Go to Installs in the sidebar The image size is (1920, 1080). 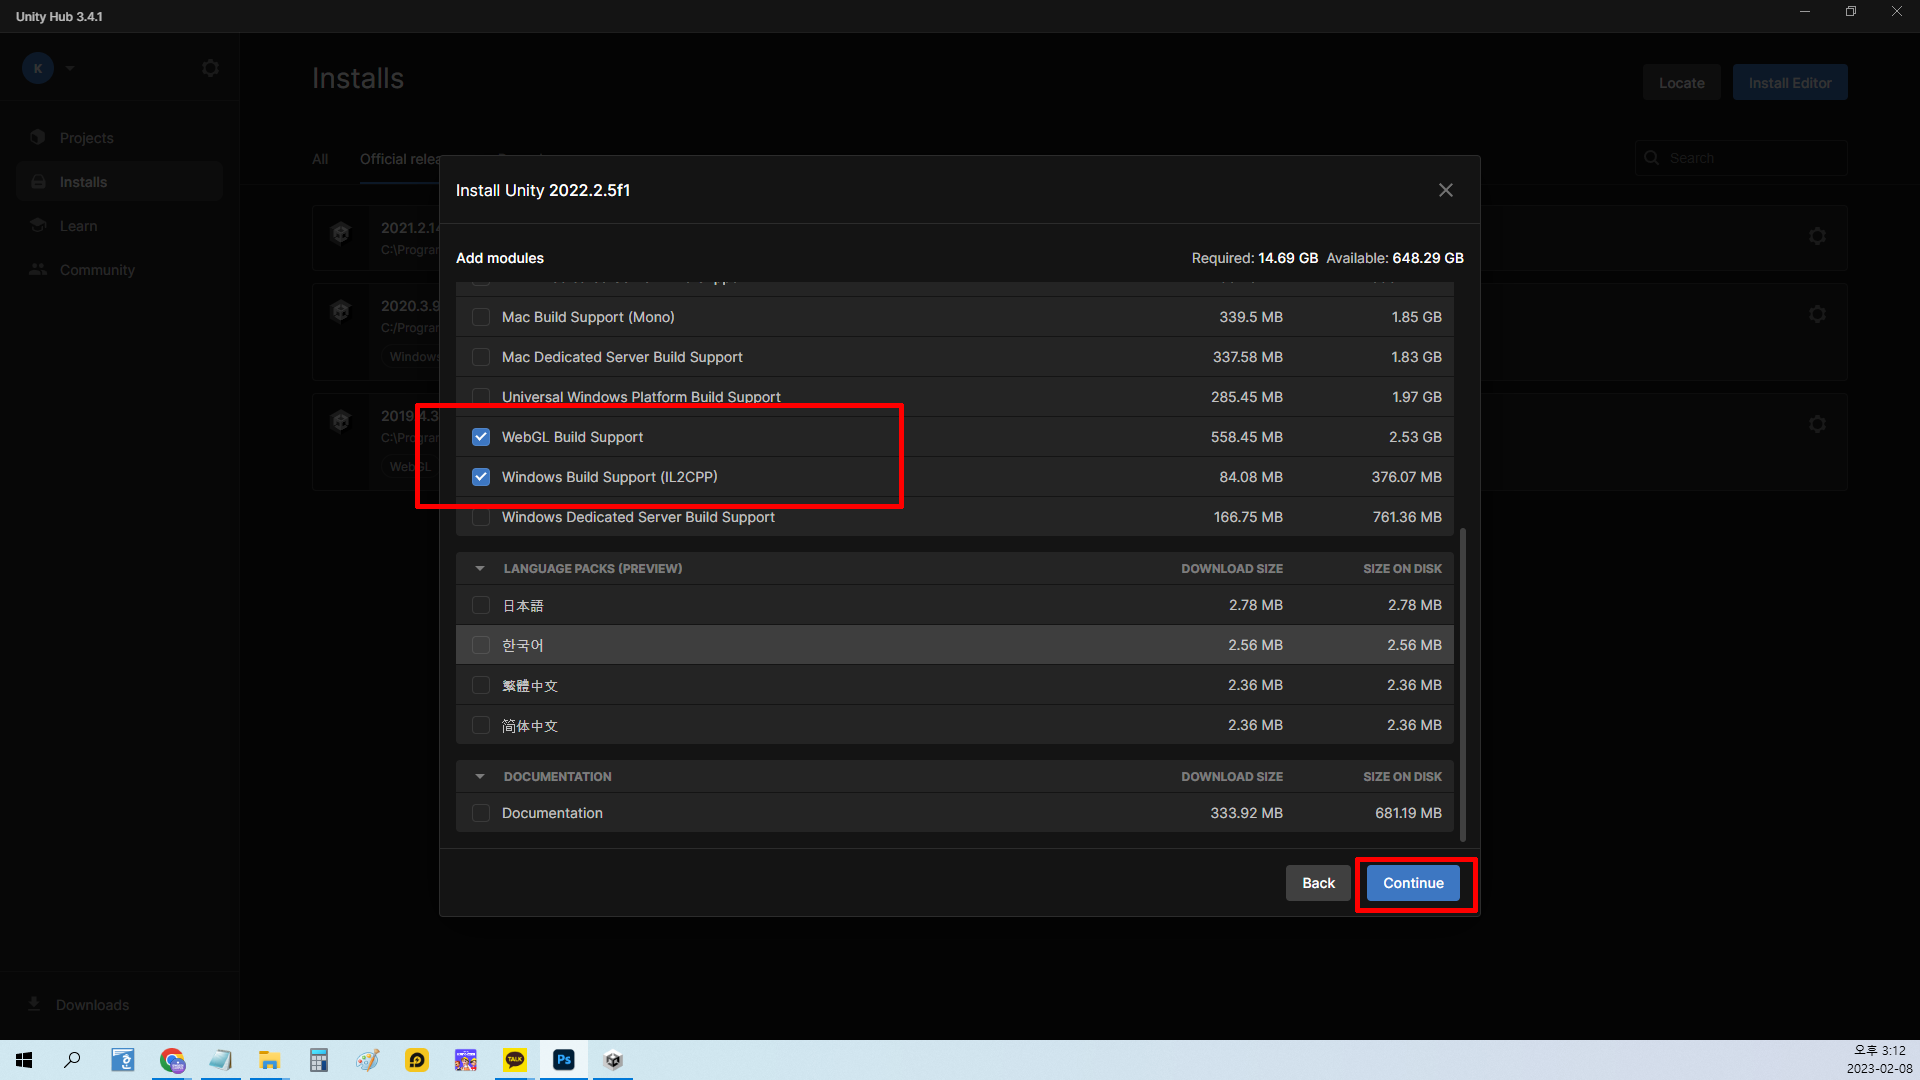pyautogui.click(x=119, y=182)
